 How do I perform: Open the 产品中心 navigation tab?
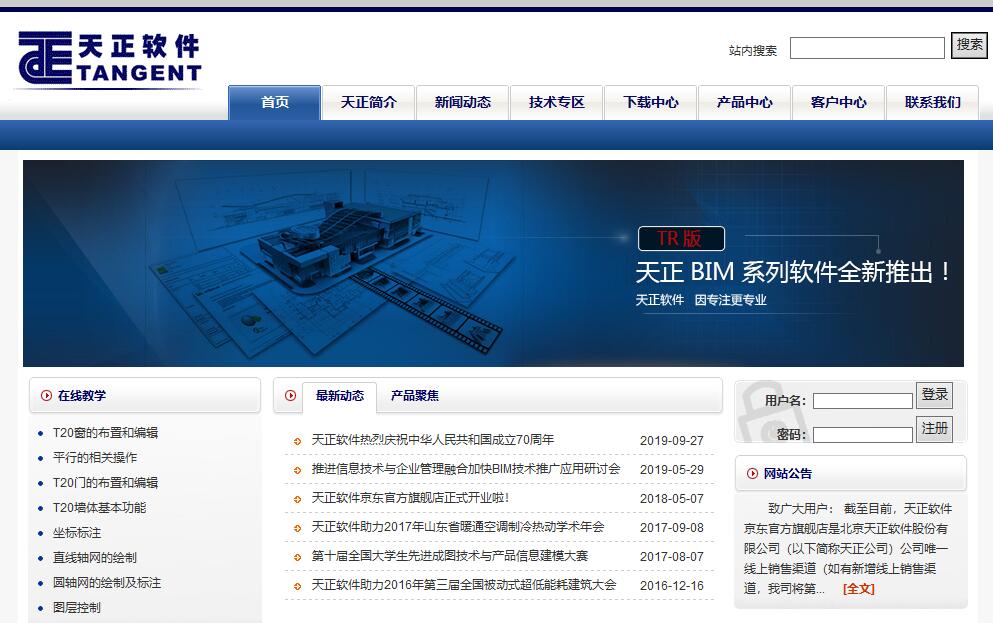click(x=745, y=103)
